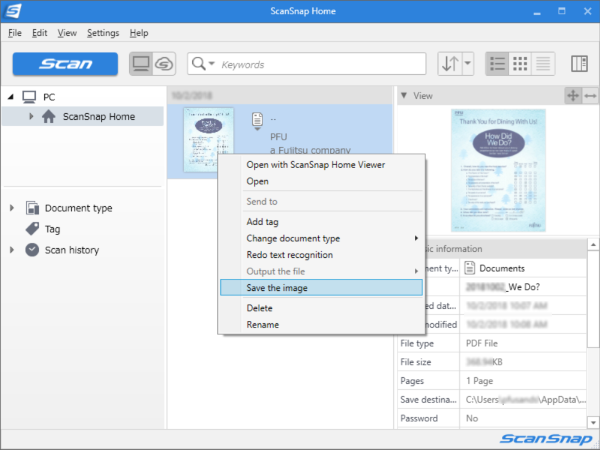This screenshot has height=450, width=600.
Task: Click the Tag label icon
Action: click(32, 229)
